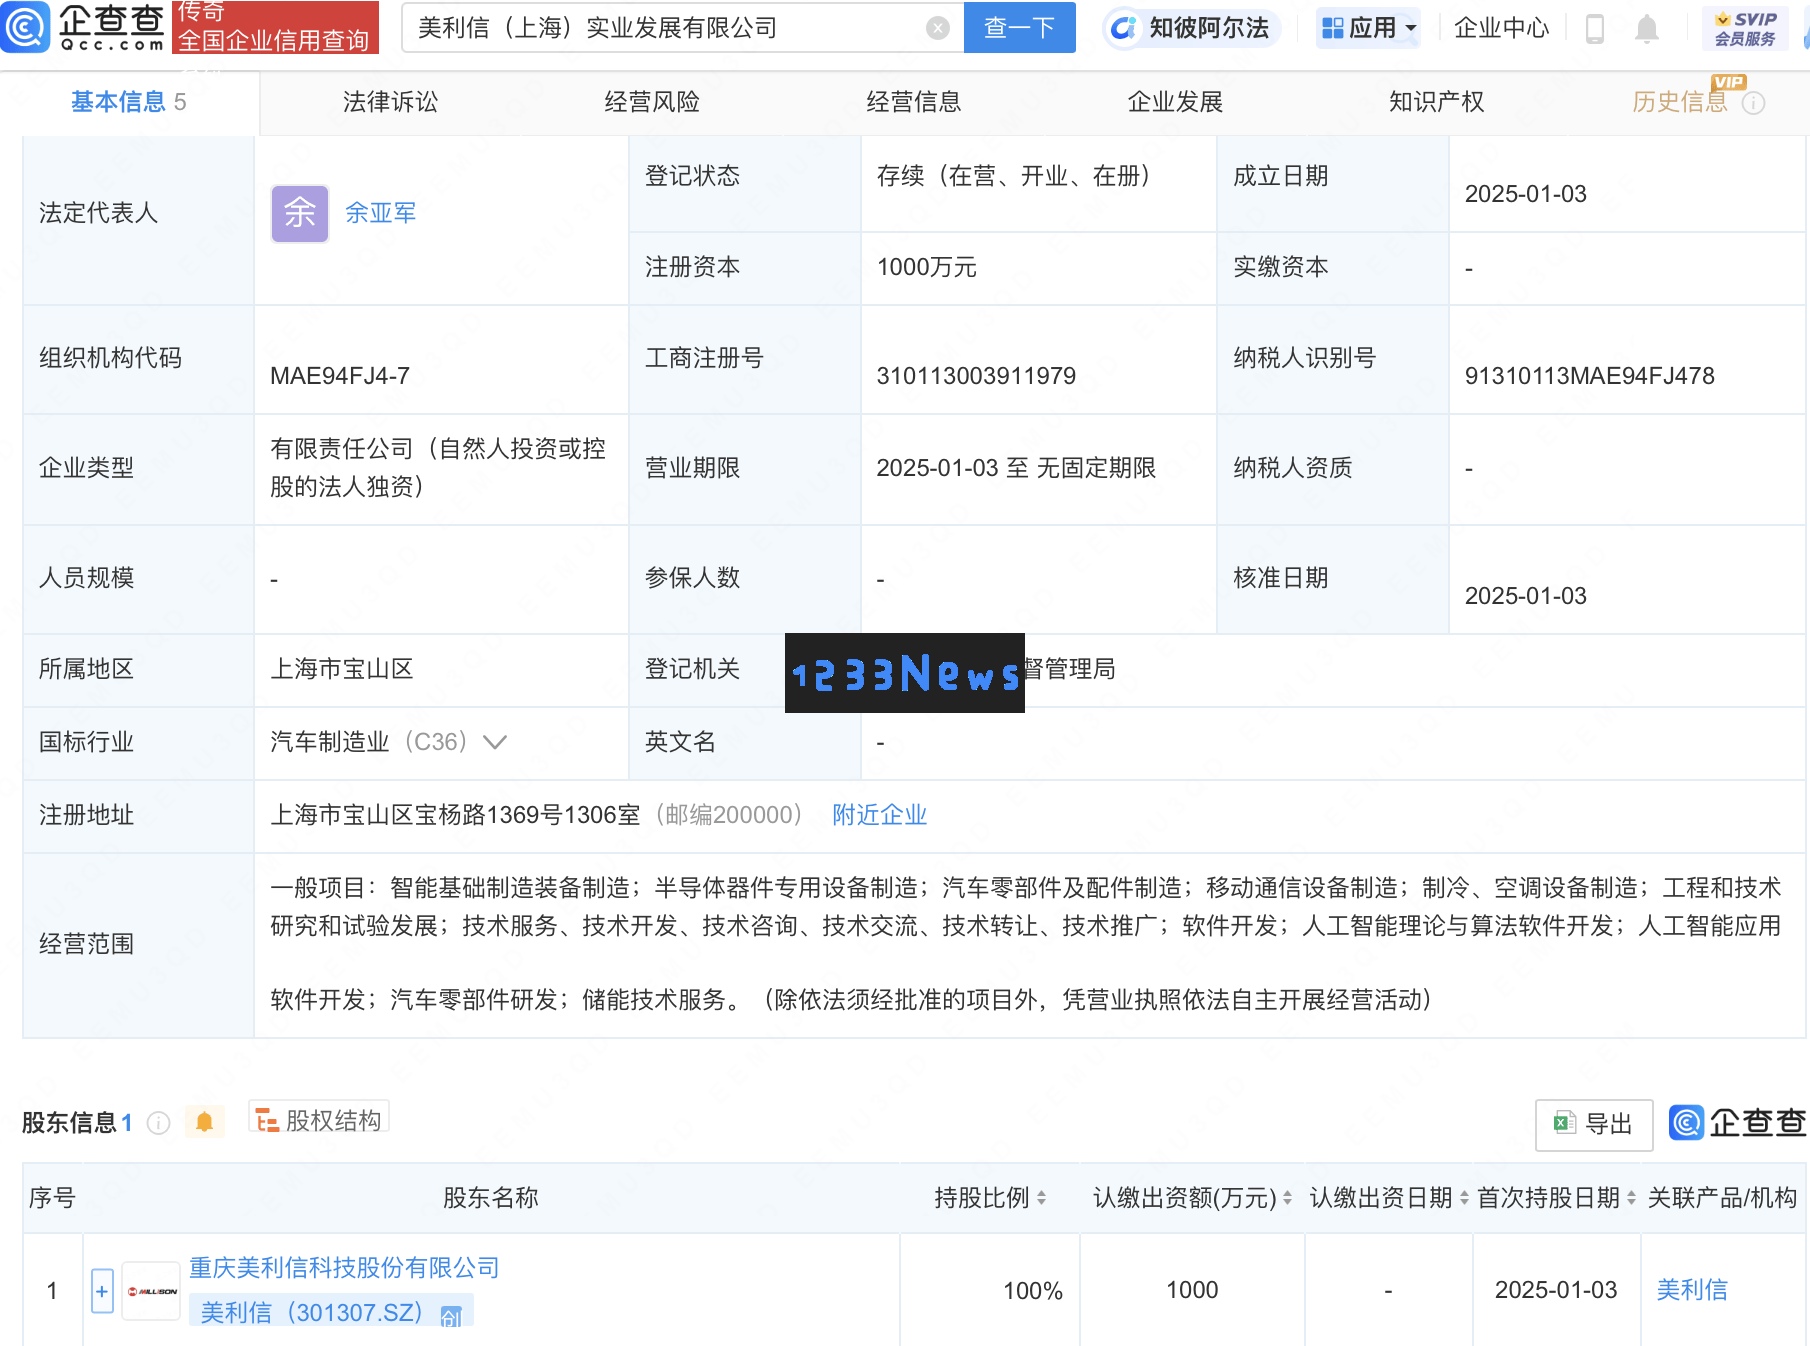Click info icon beside 历史信息 tab

(1753, 103)
